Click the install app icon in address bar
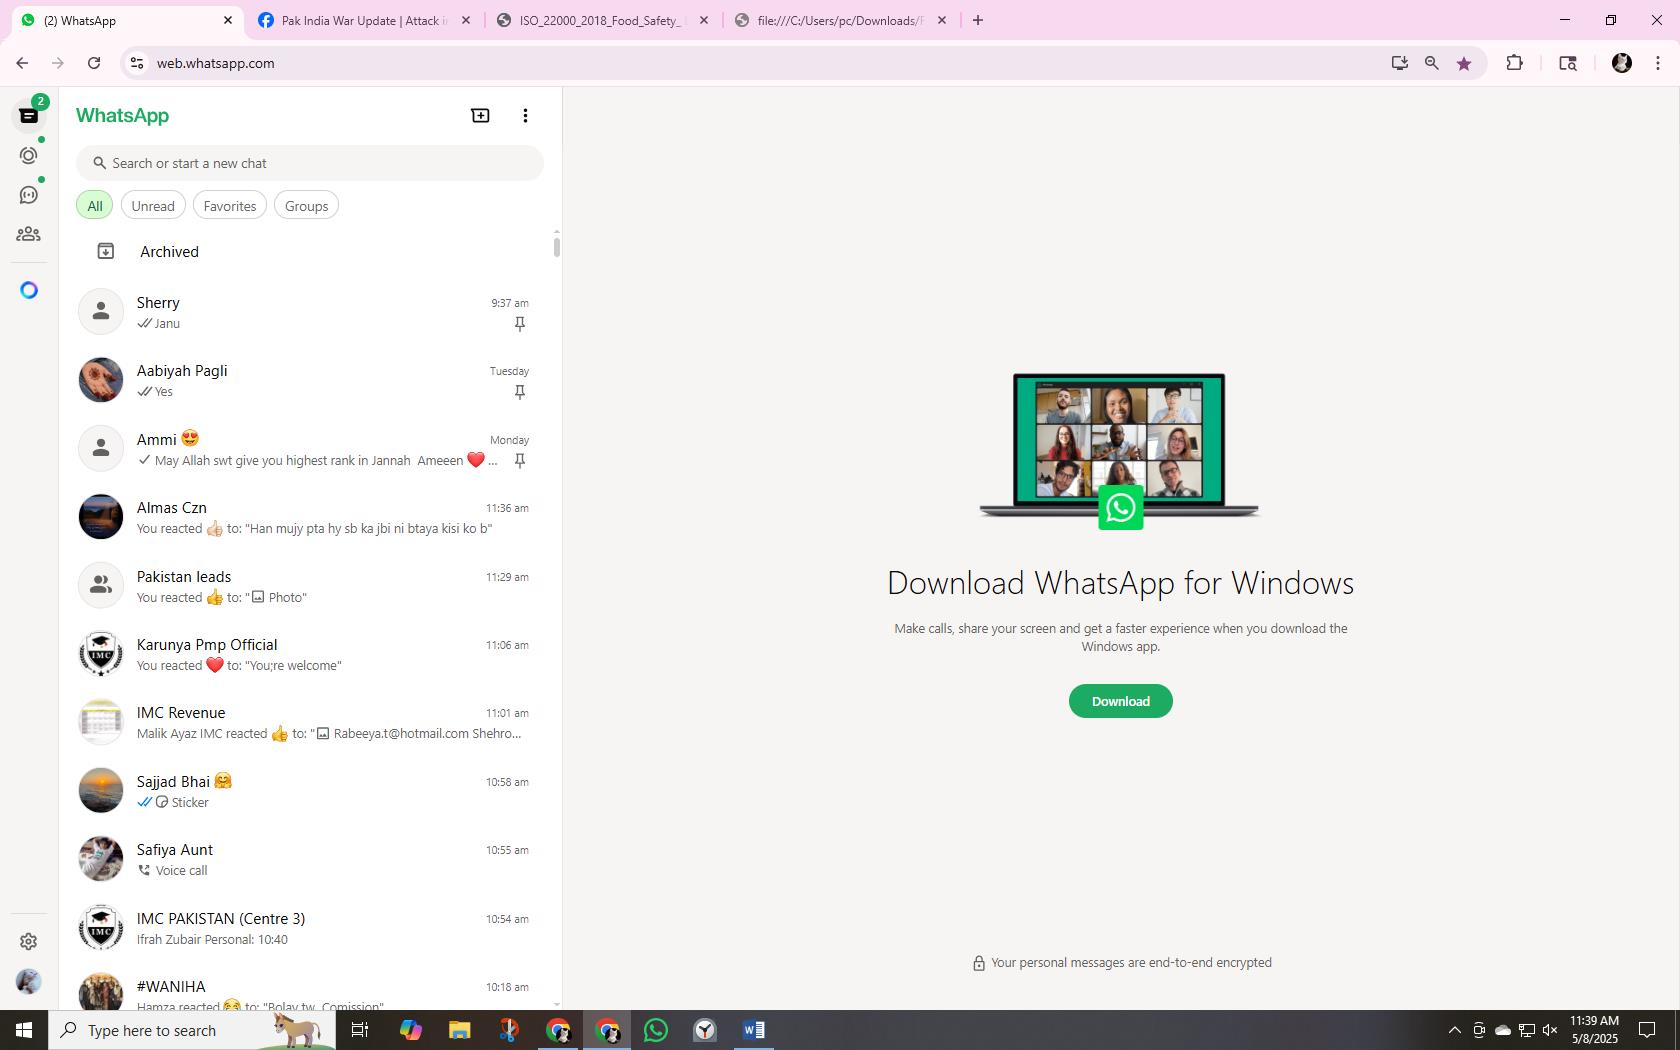Image resolution: width=1680 pixels, height=1050 pixels. point(1399,63)
